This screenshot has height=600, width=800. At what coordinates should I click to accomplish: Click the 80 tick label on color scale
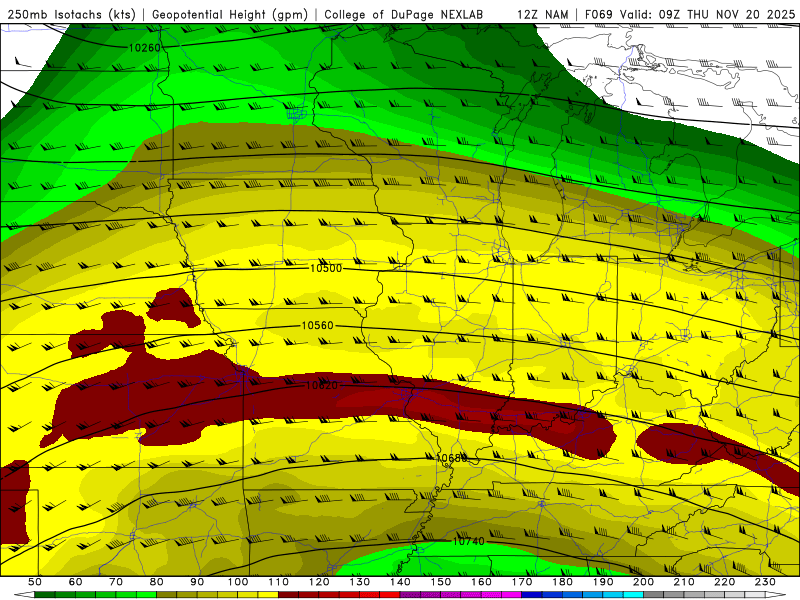(x=157, y=582)
